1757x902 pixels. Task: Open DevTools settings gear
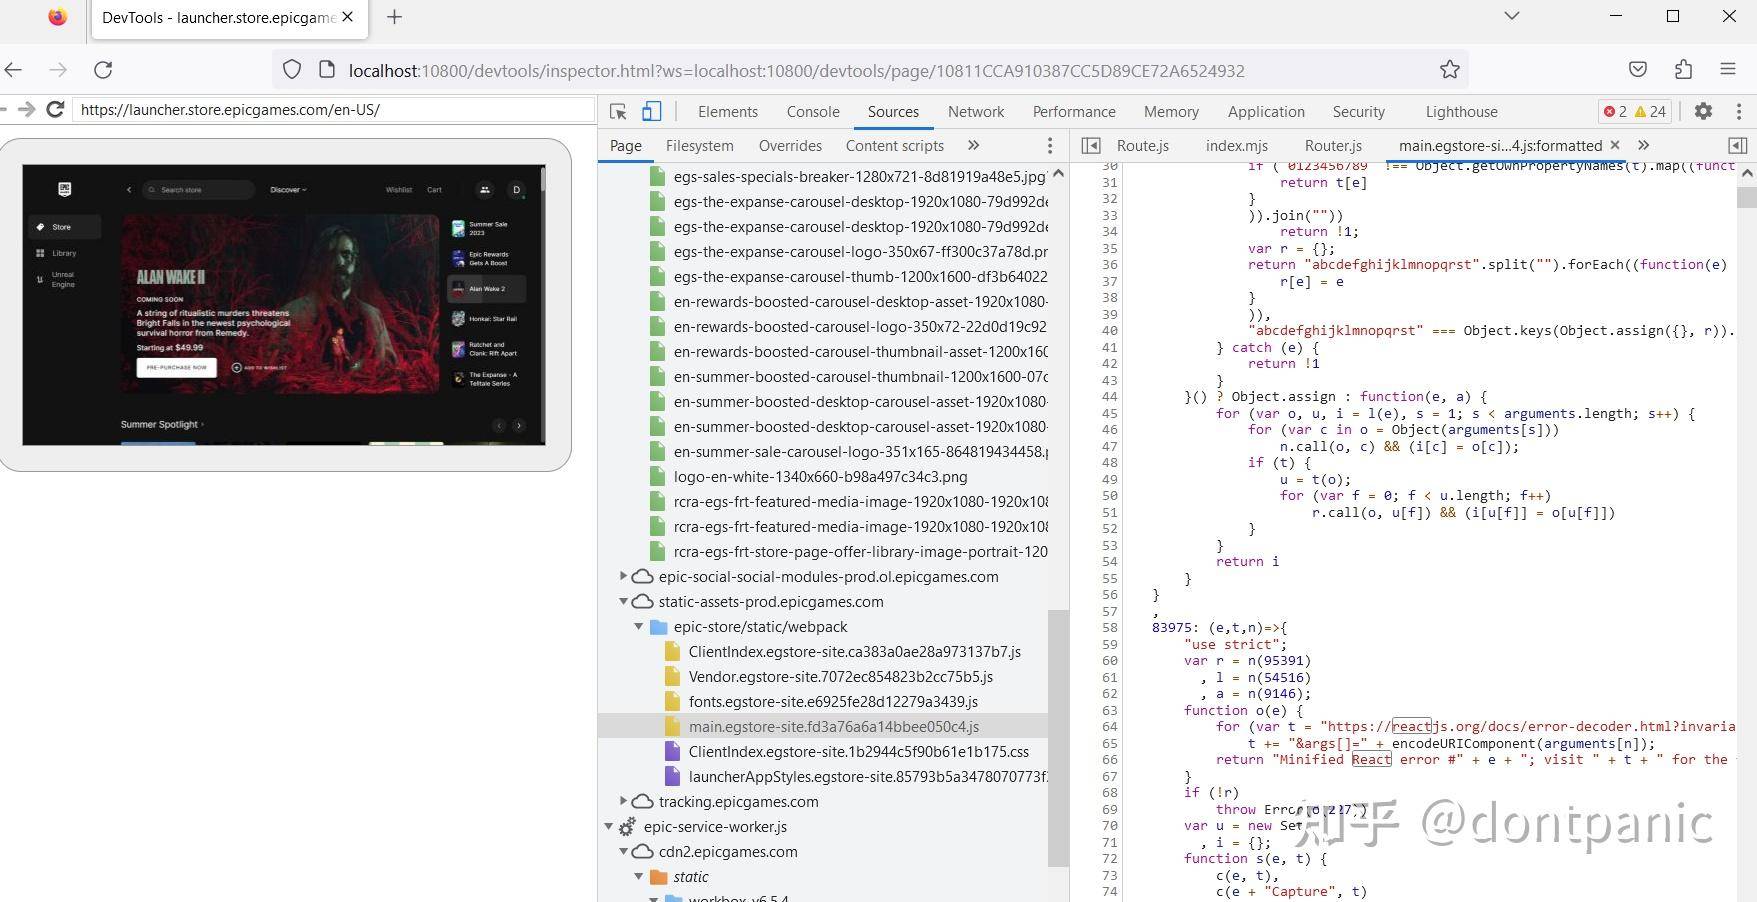coord(1703,111)
